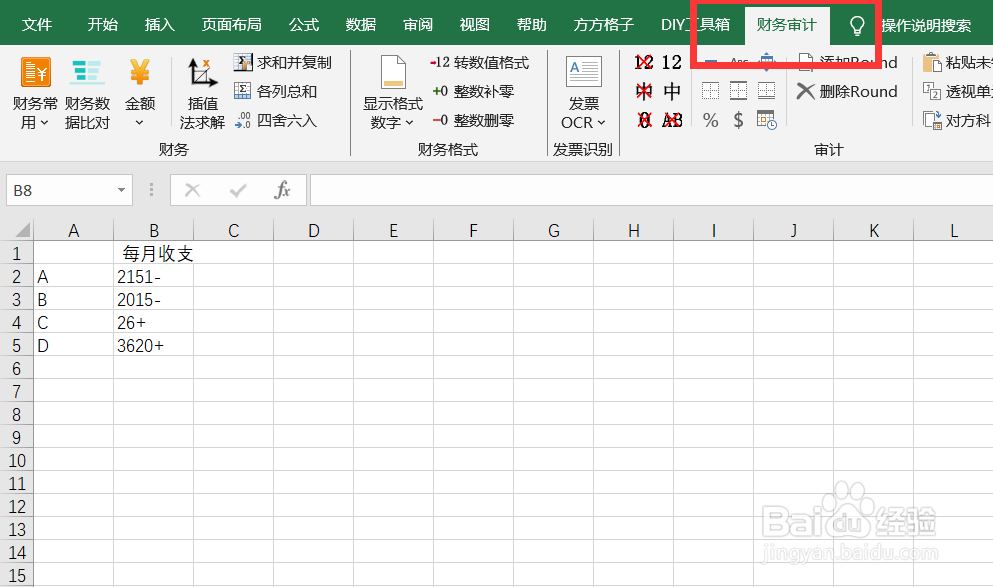Click cell with value 2151-
The height and width of the screenshot is (587, 993).
154,277
